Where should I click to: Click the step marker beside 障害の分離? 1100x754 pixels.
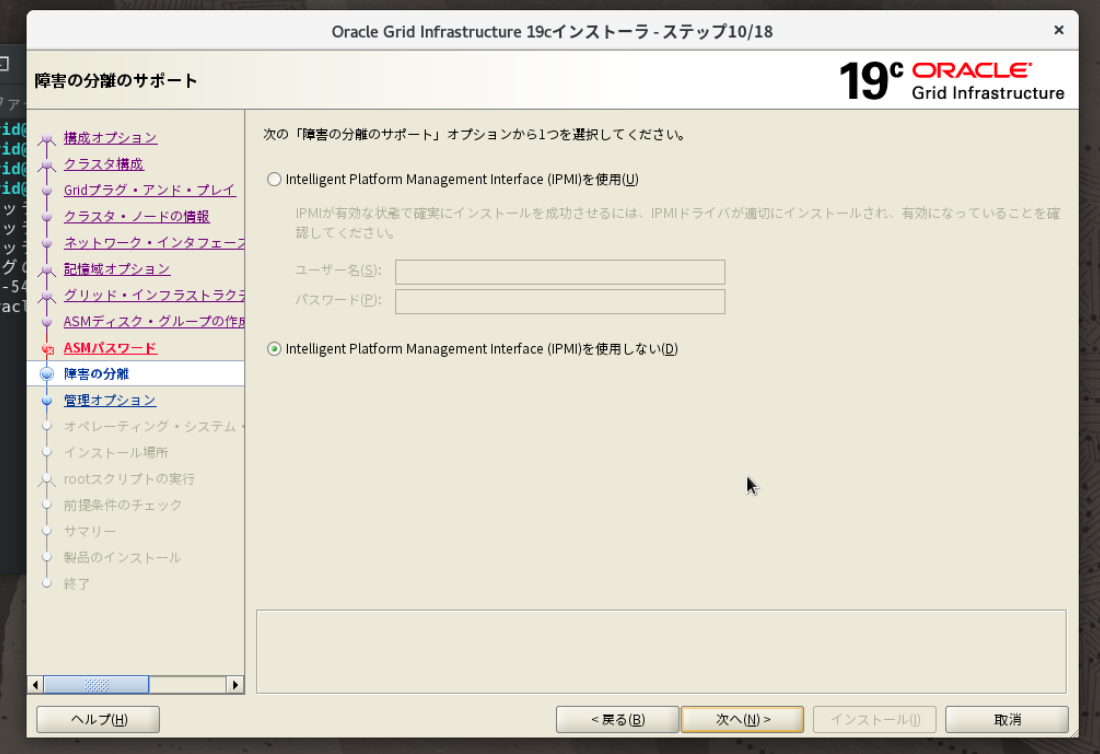[x=47, y=374]
